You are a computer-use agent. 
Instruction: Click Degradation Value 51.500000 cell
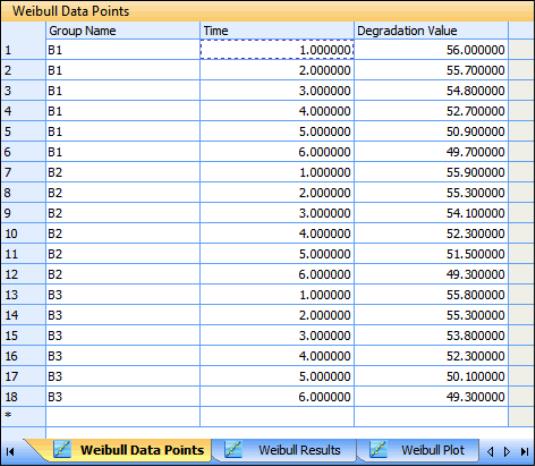pos(431,254)
